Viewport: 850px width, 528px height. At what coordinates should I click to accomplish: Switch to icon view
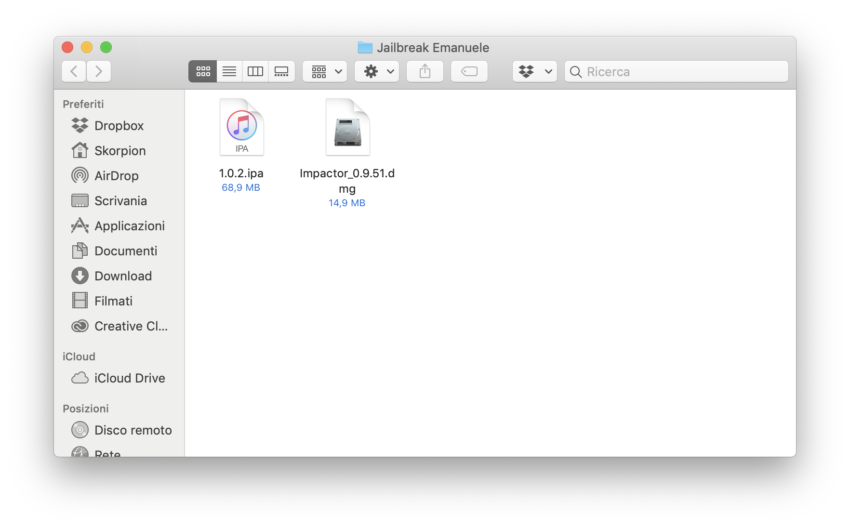pyautogui.click(x=203, y=72)
